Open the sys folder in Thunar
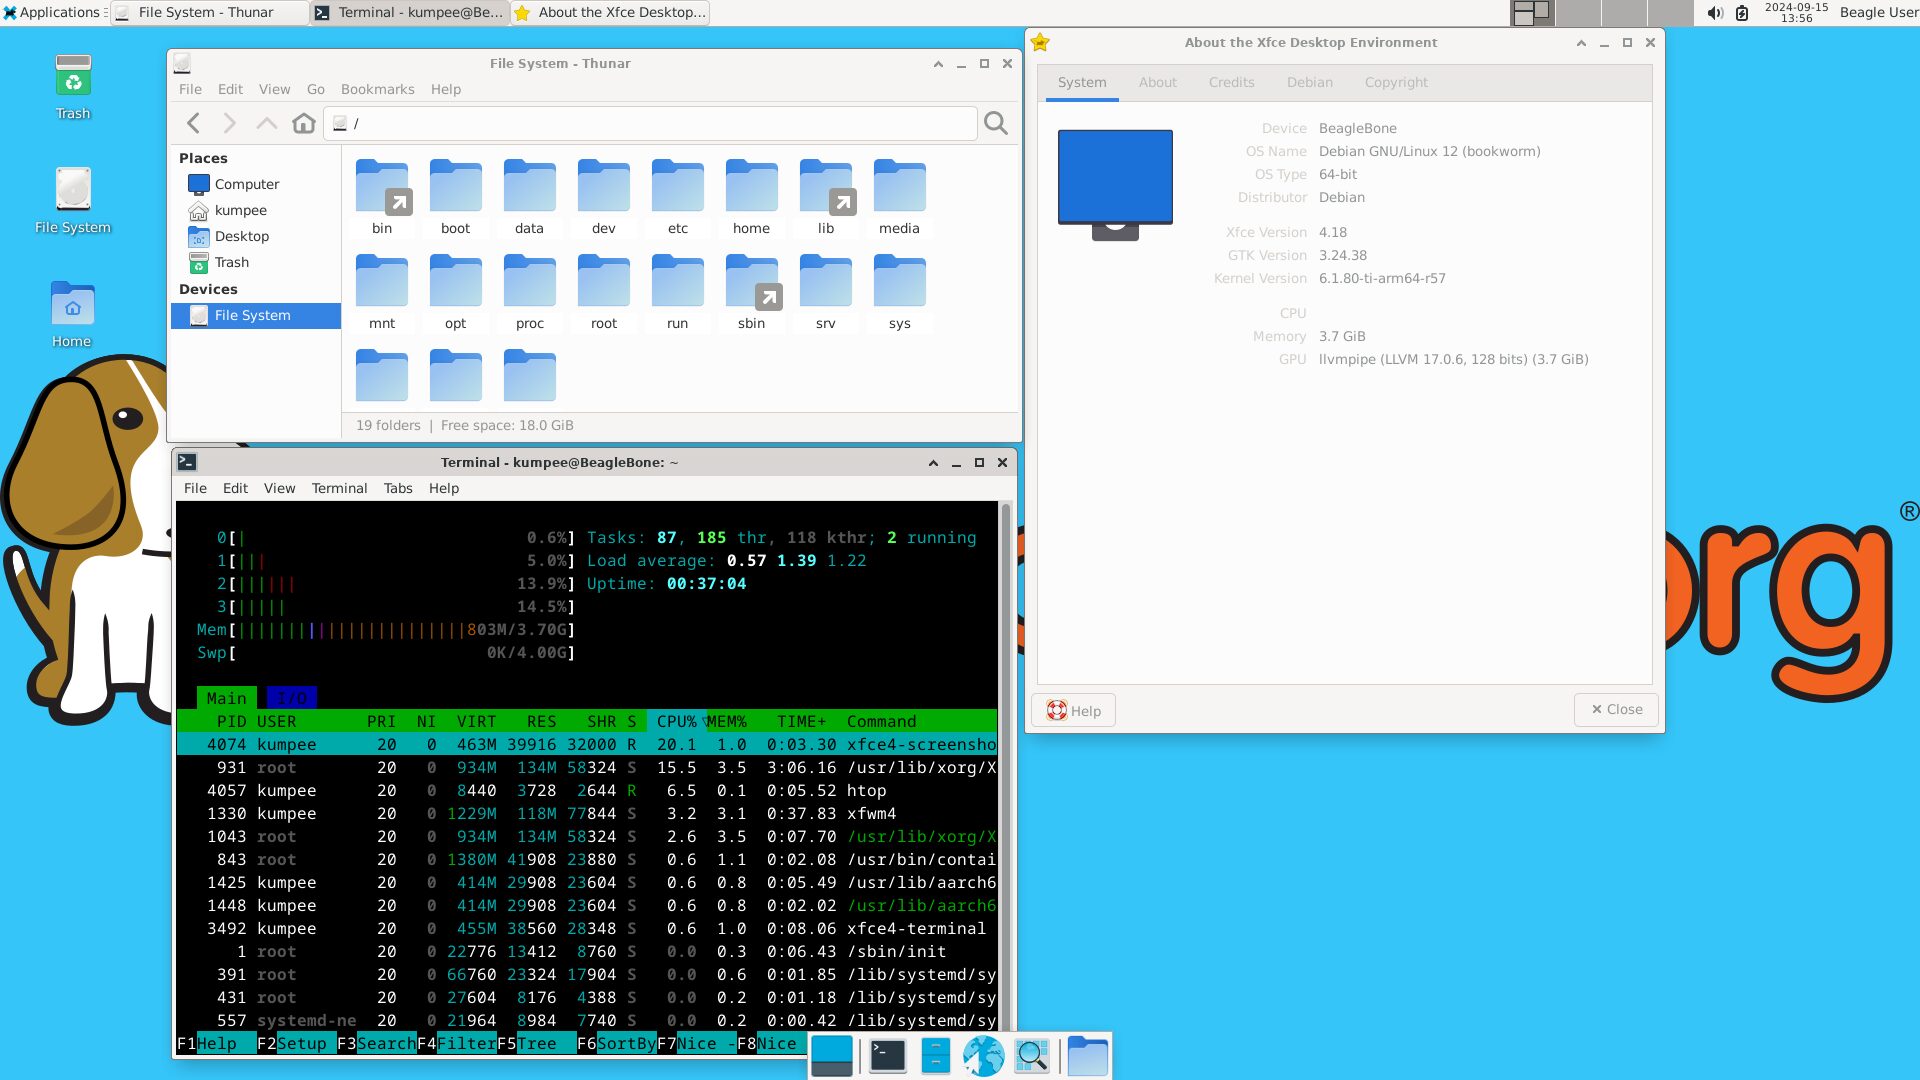This screenshot has width=1920, height=1080. pyautogui.click(x=899, y=291)
